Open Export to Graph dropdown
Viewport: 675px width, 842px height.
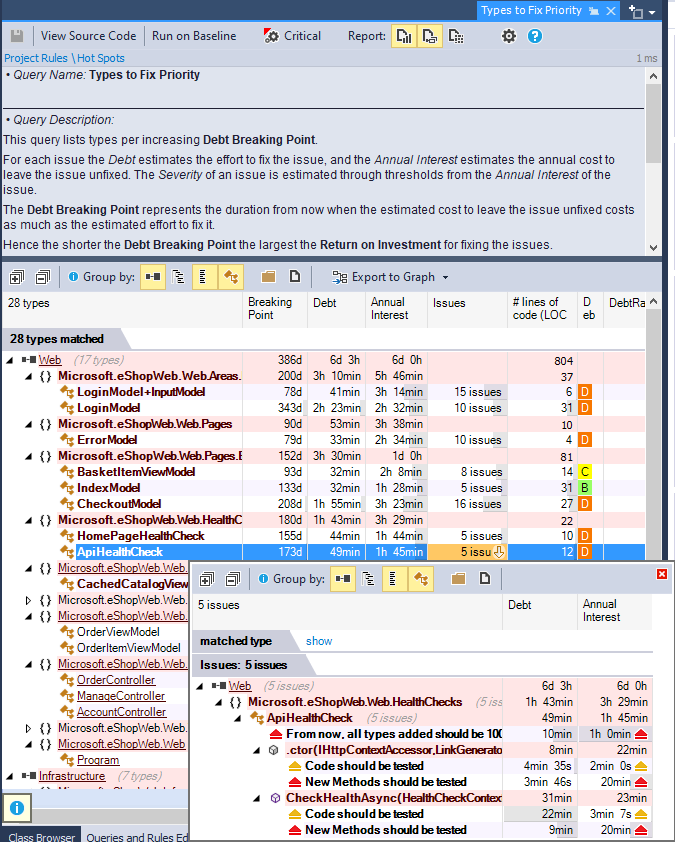point(391,277)
